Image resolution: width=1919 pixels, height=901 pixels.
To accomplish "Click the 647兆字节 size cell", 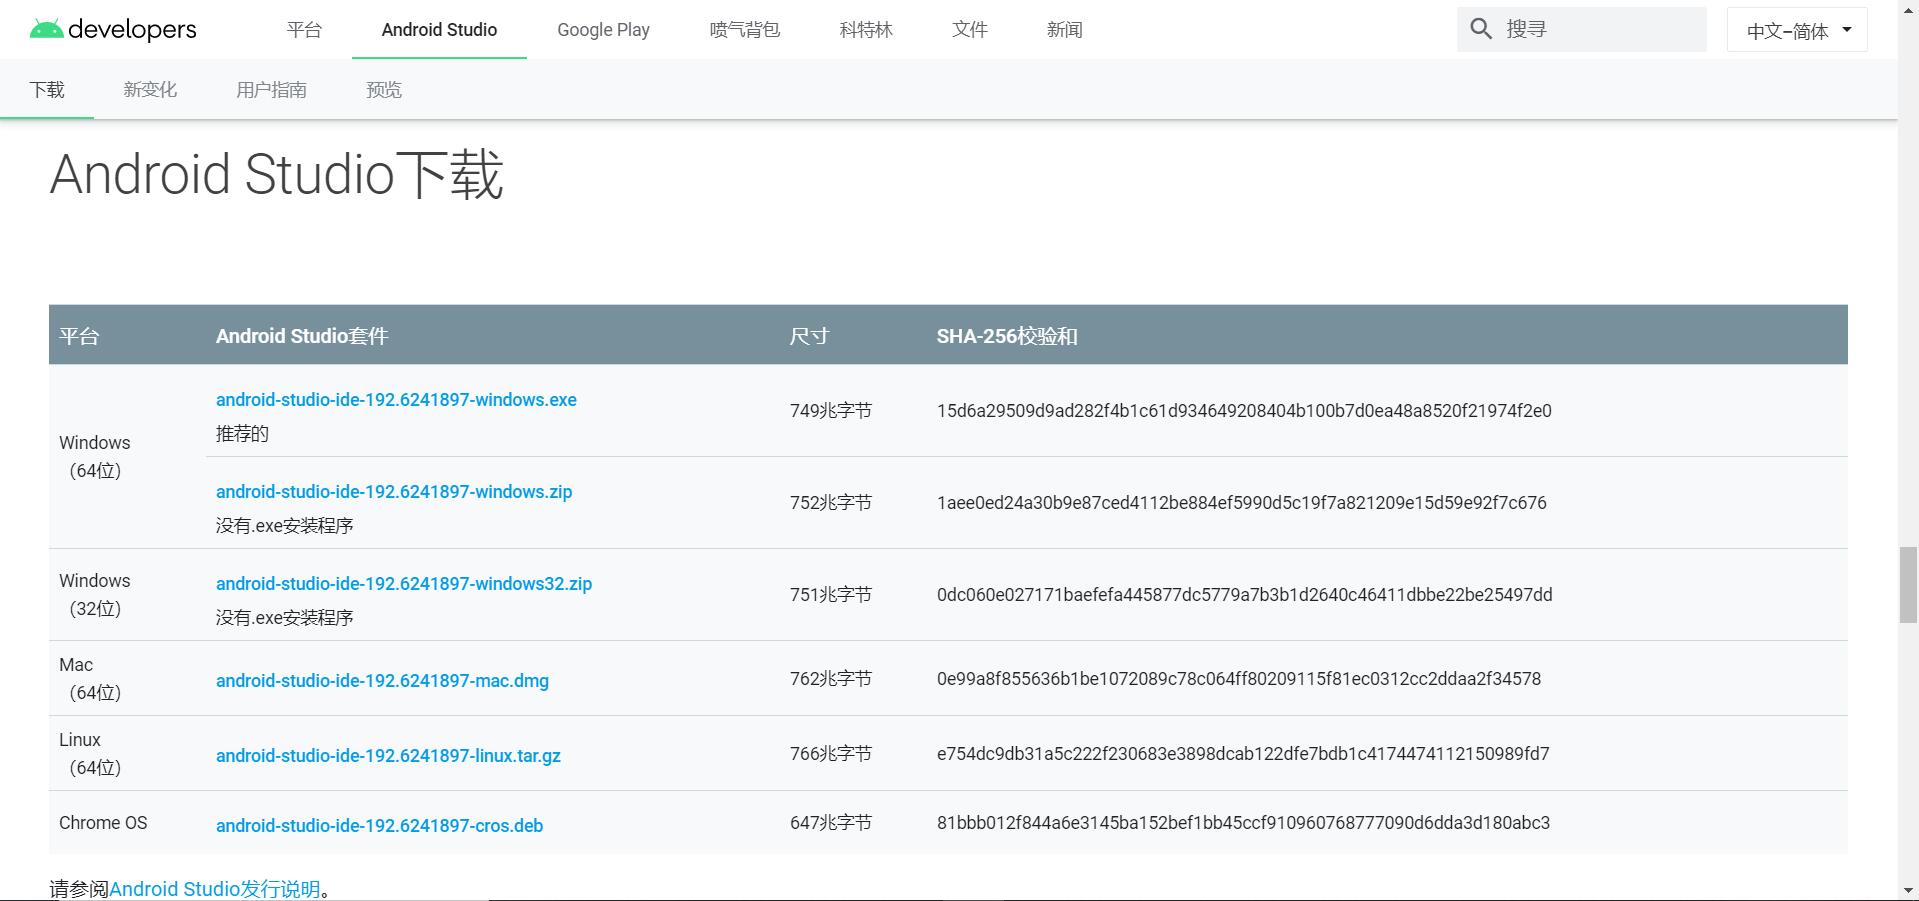I will tap(831, 823).
